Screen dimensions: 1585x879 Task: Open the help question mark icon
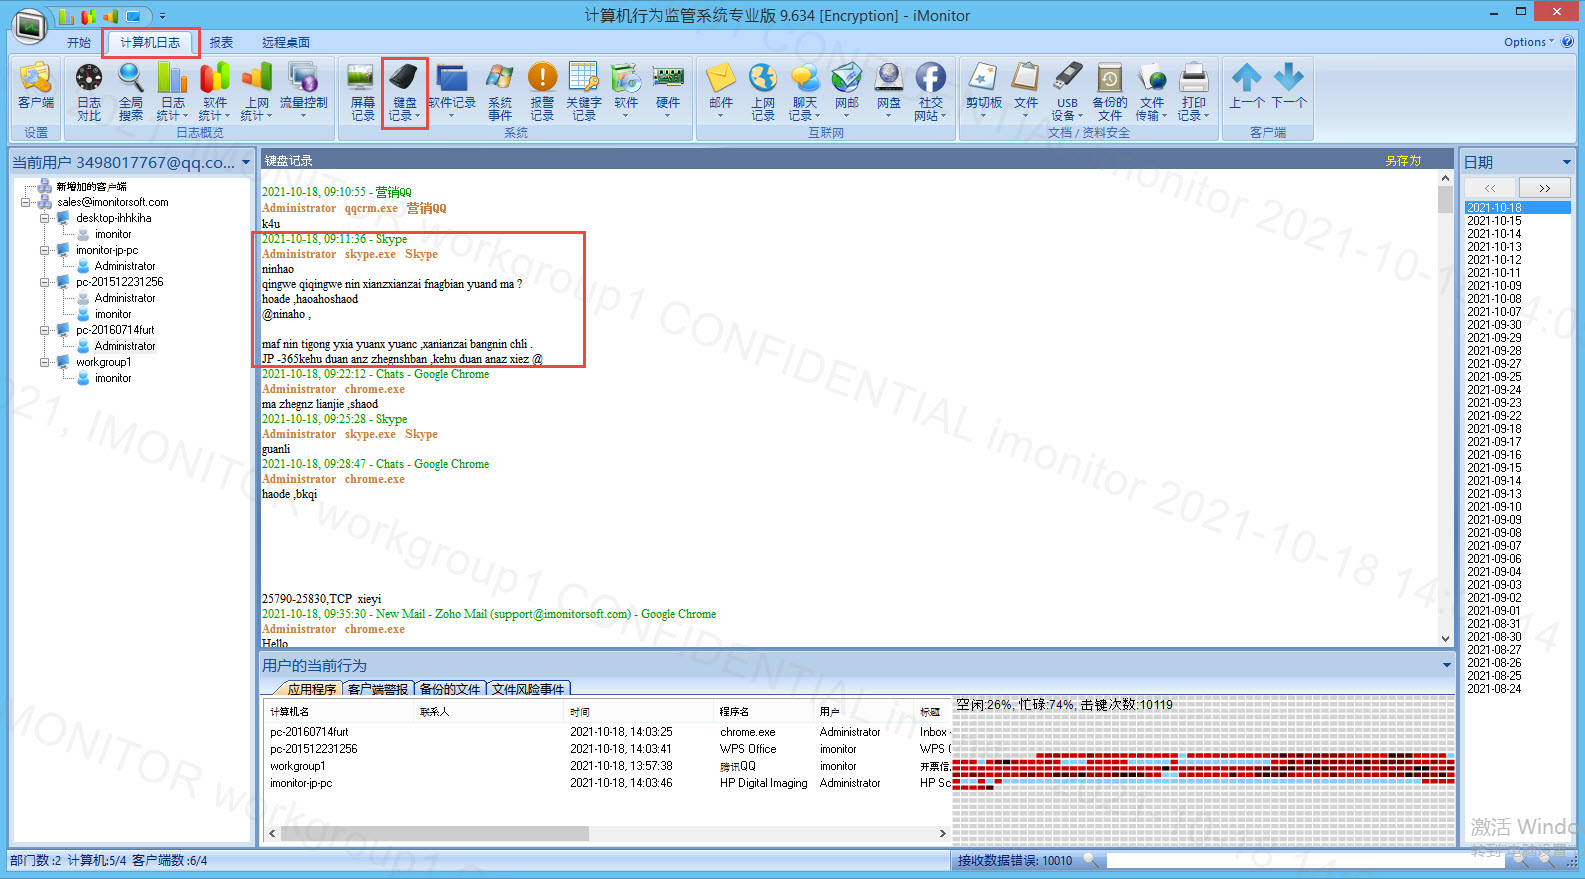[1567, 42]
